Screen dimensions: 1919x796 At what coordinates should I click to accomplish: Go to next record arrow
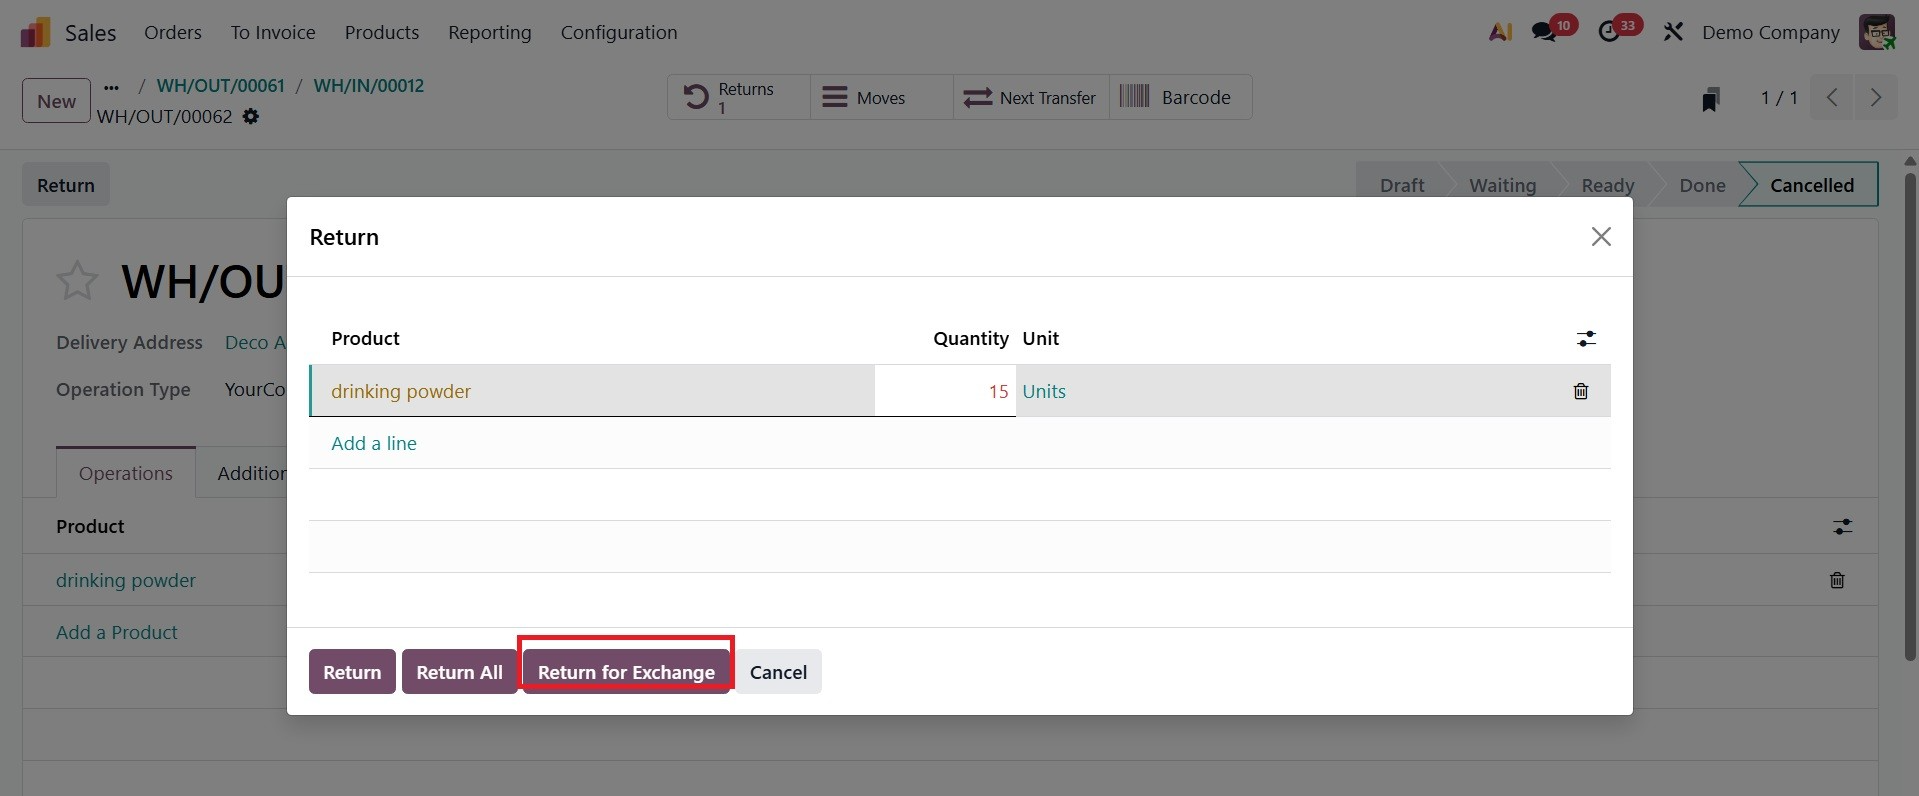[x=1875, y=98]
